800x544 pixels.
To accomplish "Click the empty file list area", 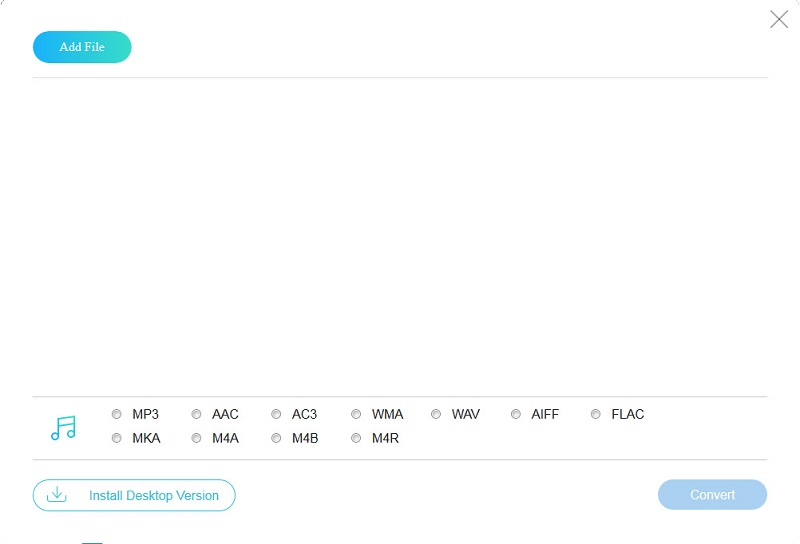I will click(400, 235).
